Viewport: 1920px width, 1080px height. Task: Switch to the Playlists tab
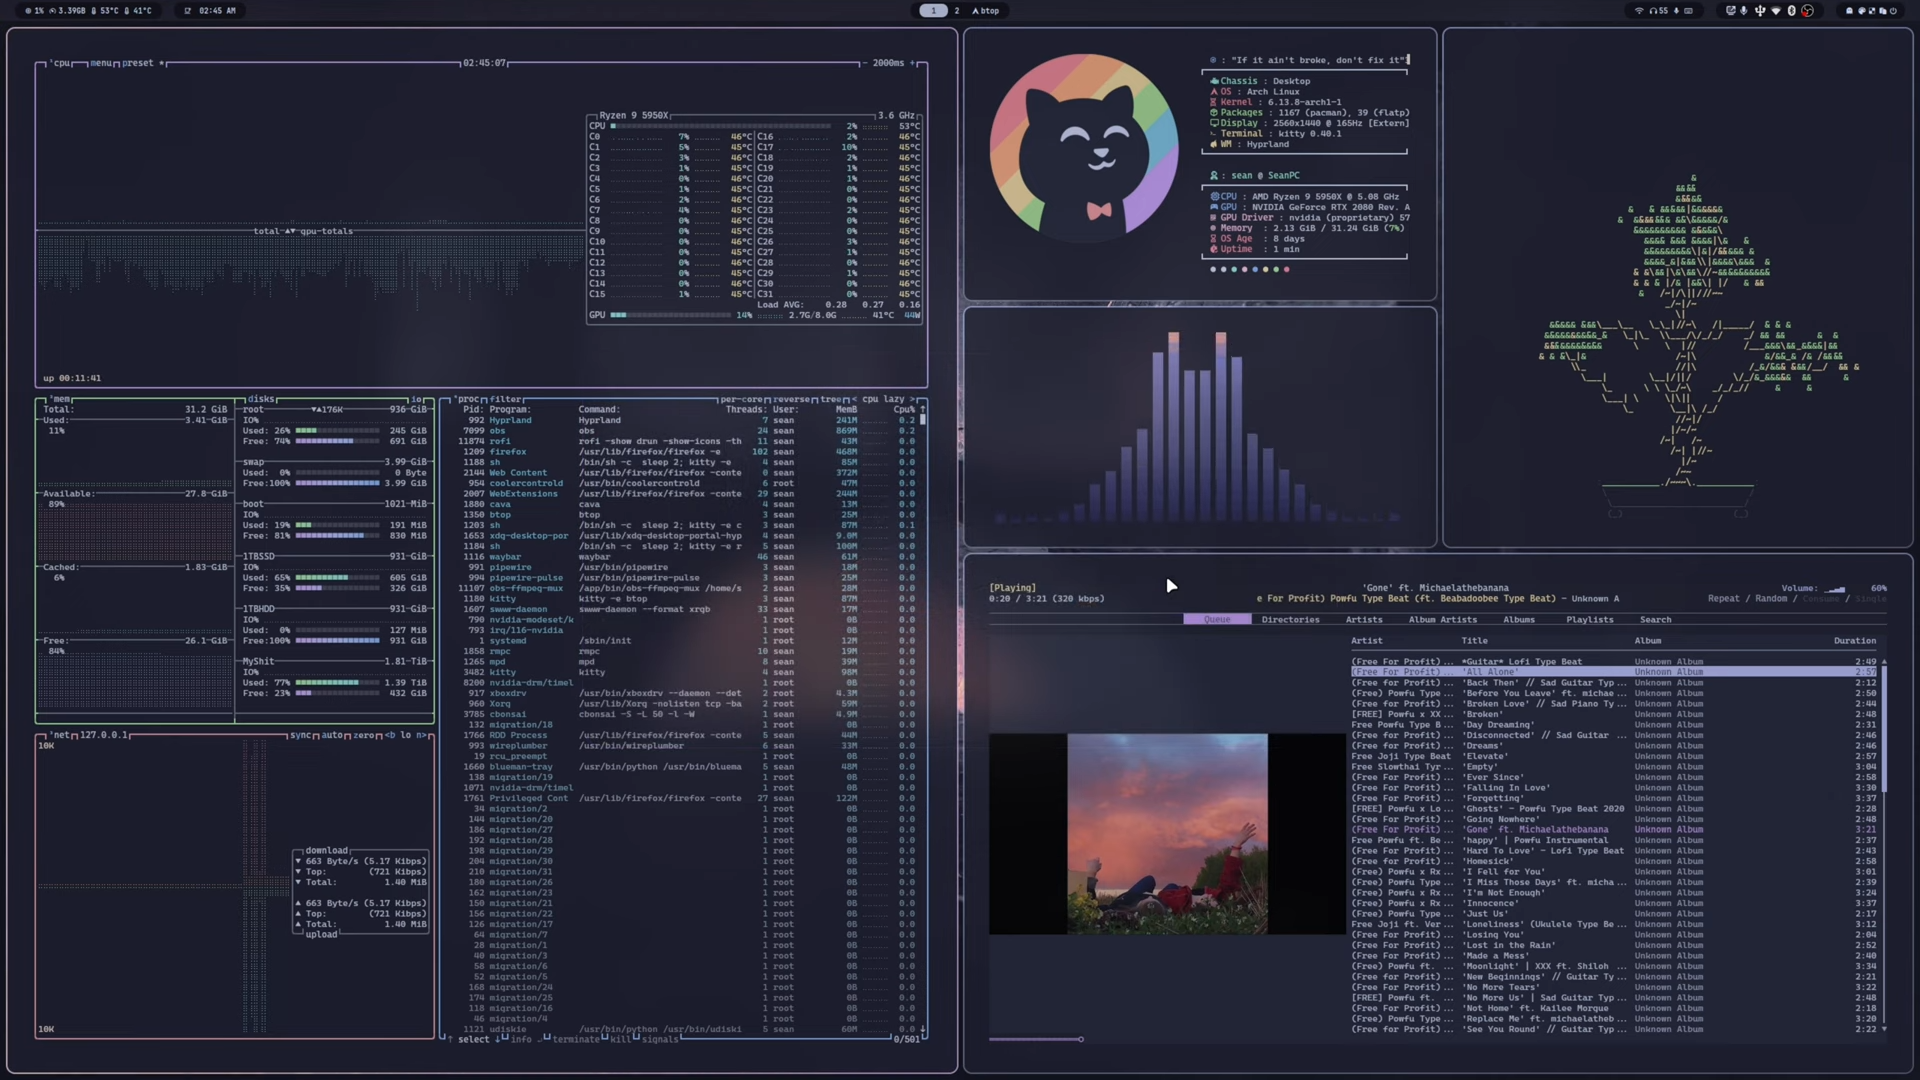pyautogui.click(x=1589, y=620)
